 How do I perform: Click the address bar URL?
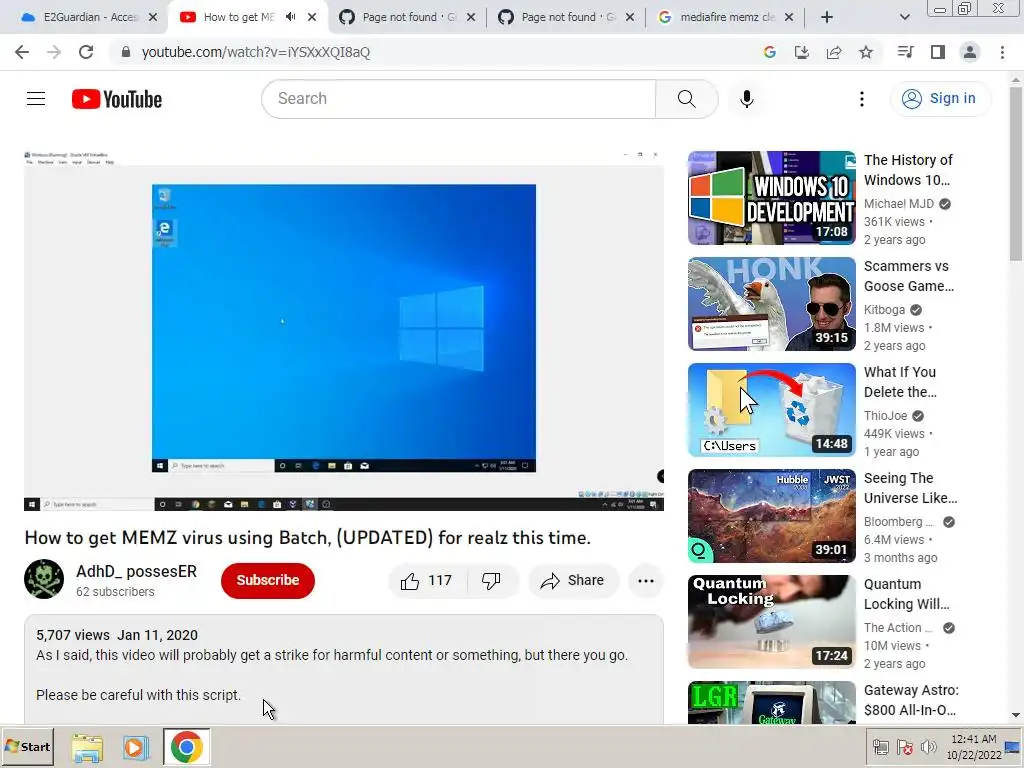255,52
